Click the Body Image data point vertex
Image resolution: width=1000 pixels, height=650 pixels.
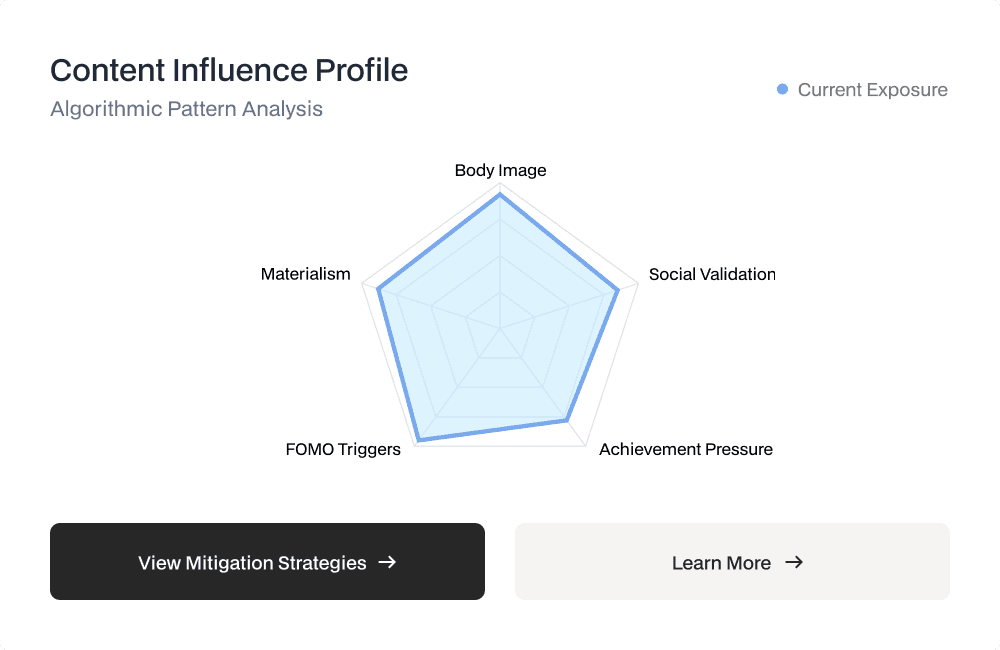click(x=500, y=196)
